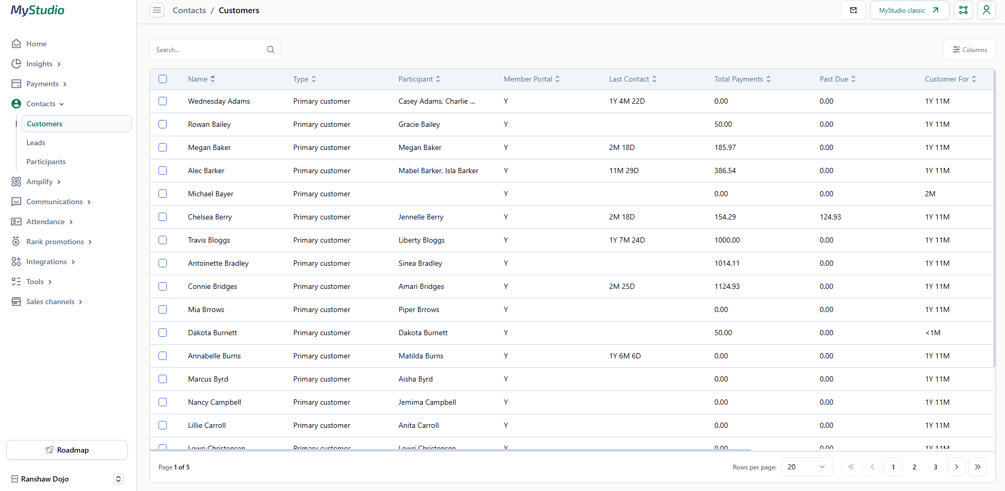Go to page 3
The image size is (1005, 491).
click(x=935, y=467)
